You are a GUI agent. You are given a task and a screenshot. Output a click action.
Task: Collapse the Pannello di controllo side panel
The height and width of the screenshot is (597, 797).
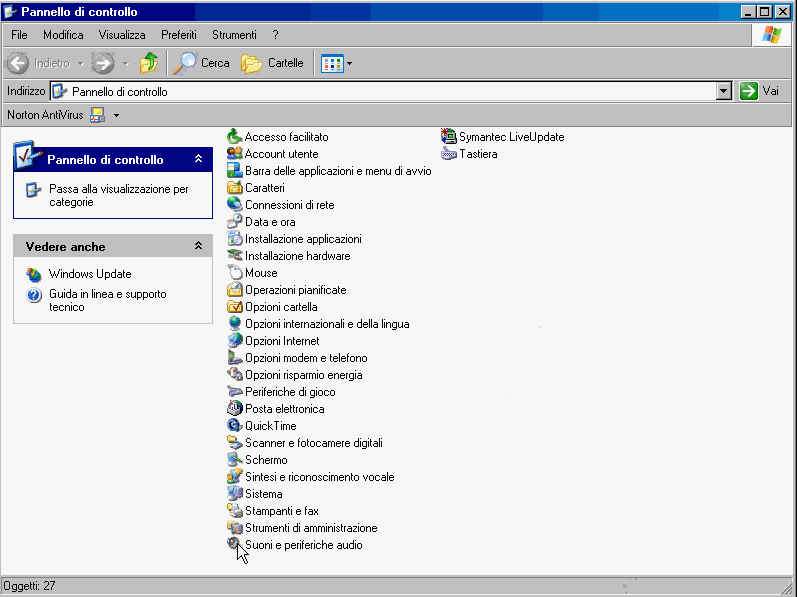[x=199, y=159]
